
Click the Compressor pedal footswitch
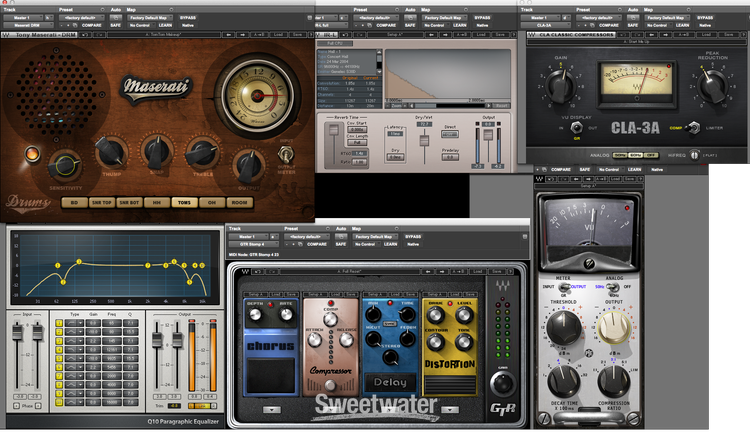(x=330, y=385)
